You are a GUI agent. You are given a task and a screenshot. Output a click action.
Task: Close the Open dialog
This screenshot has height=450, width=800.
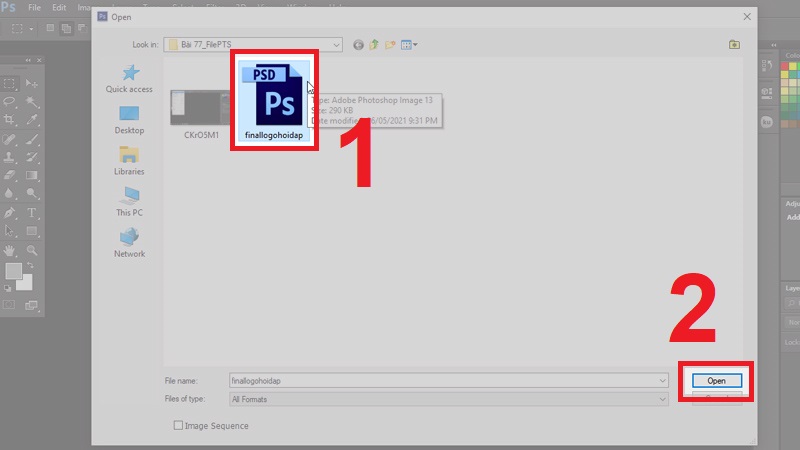(747, 17)
